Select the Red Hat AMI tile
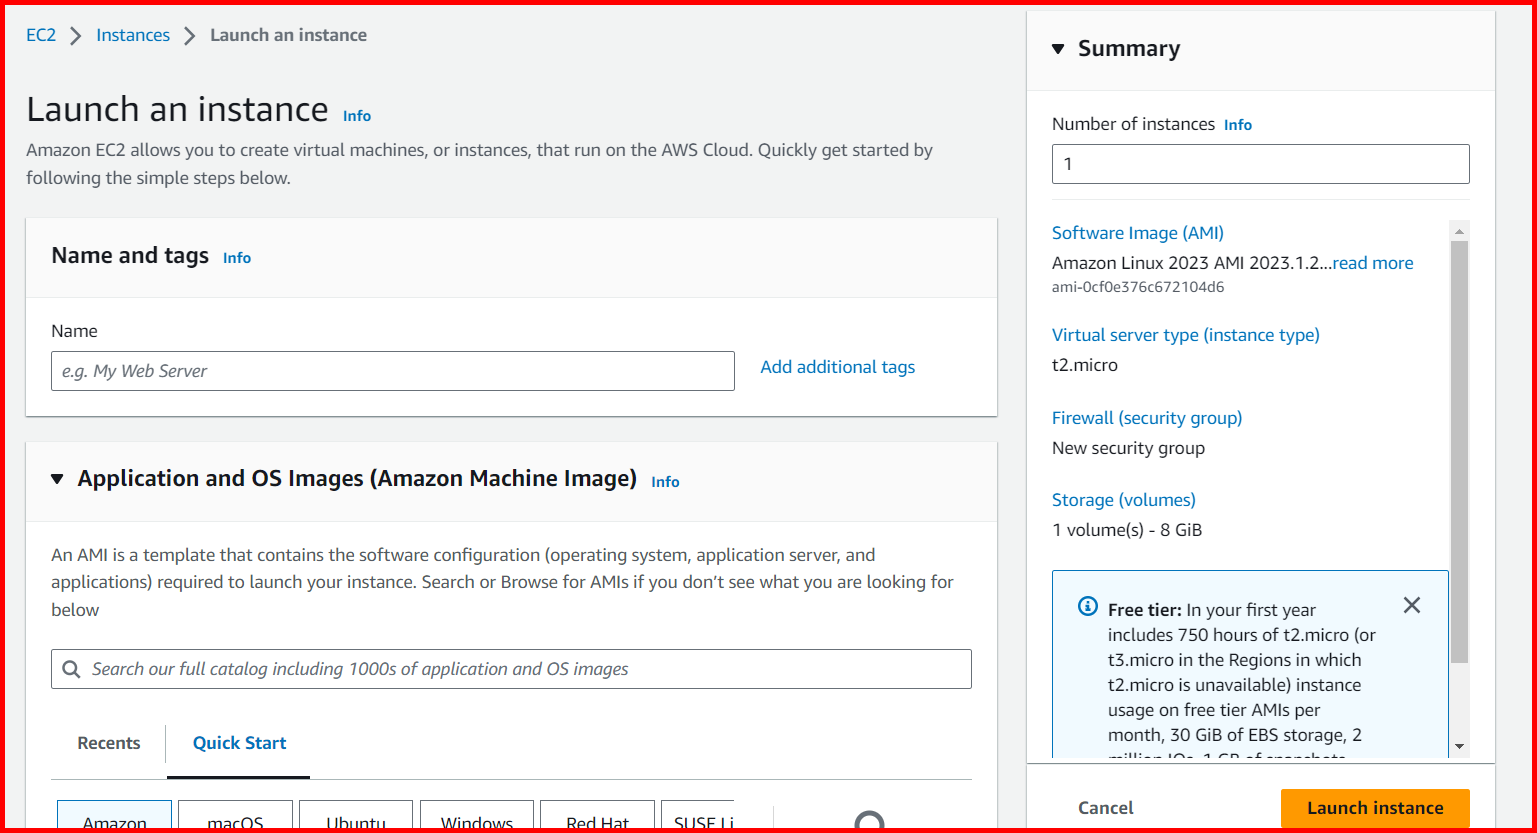Image resolution: width=1537 pixels, height=833 pixels. point(597,818)
